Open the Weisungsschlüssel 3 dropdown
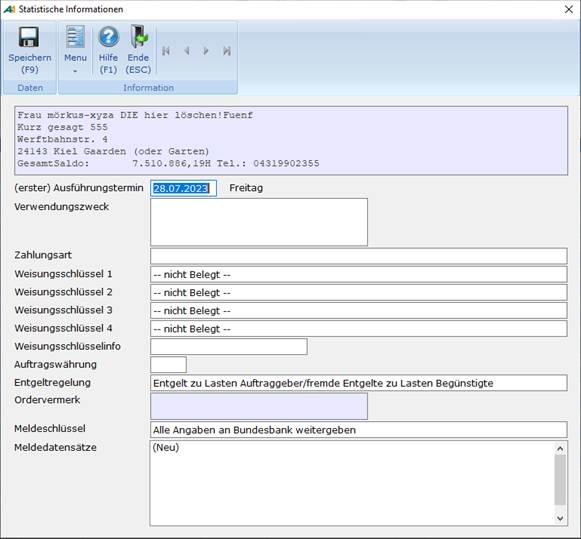Screen dimensions: 581x539 click(x=359, y=311)
